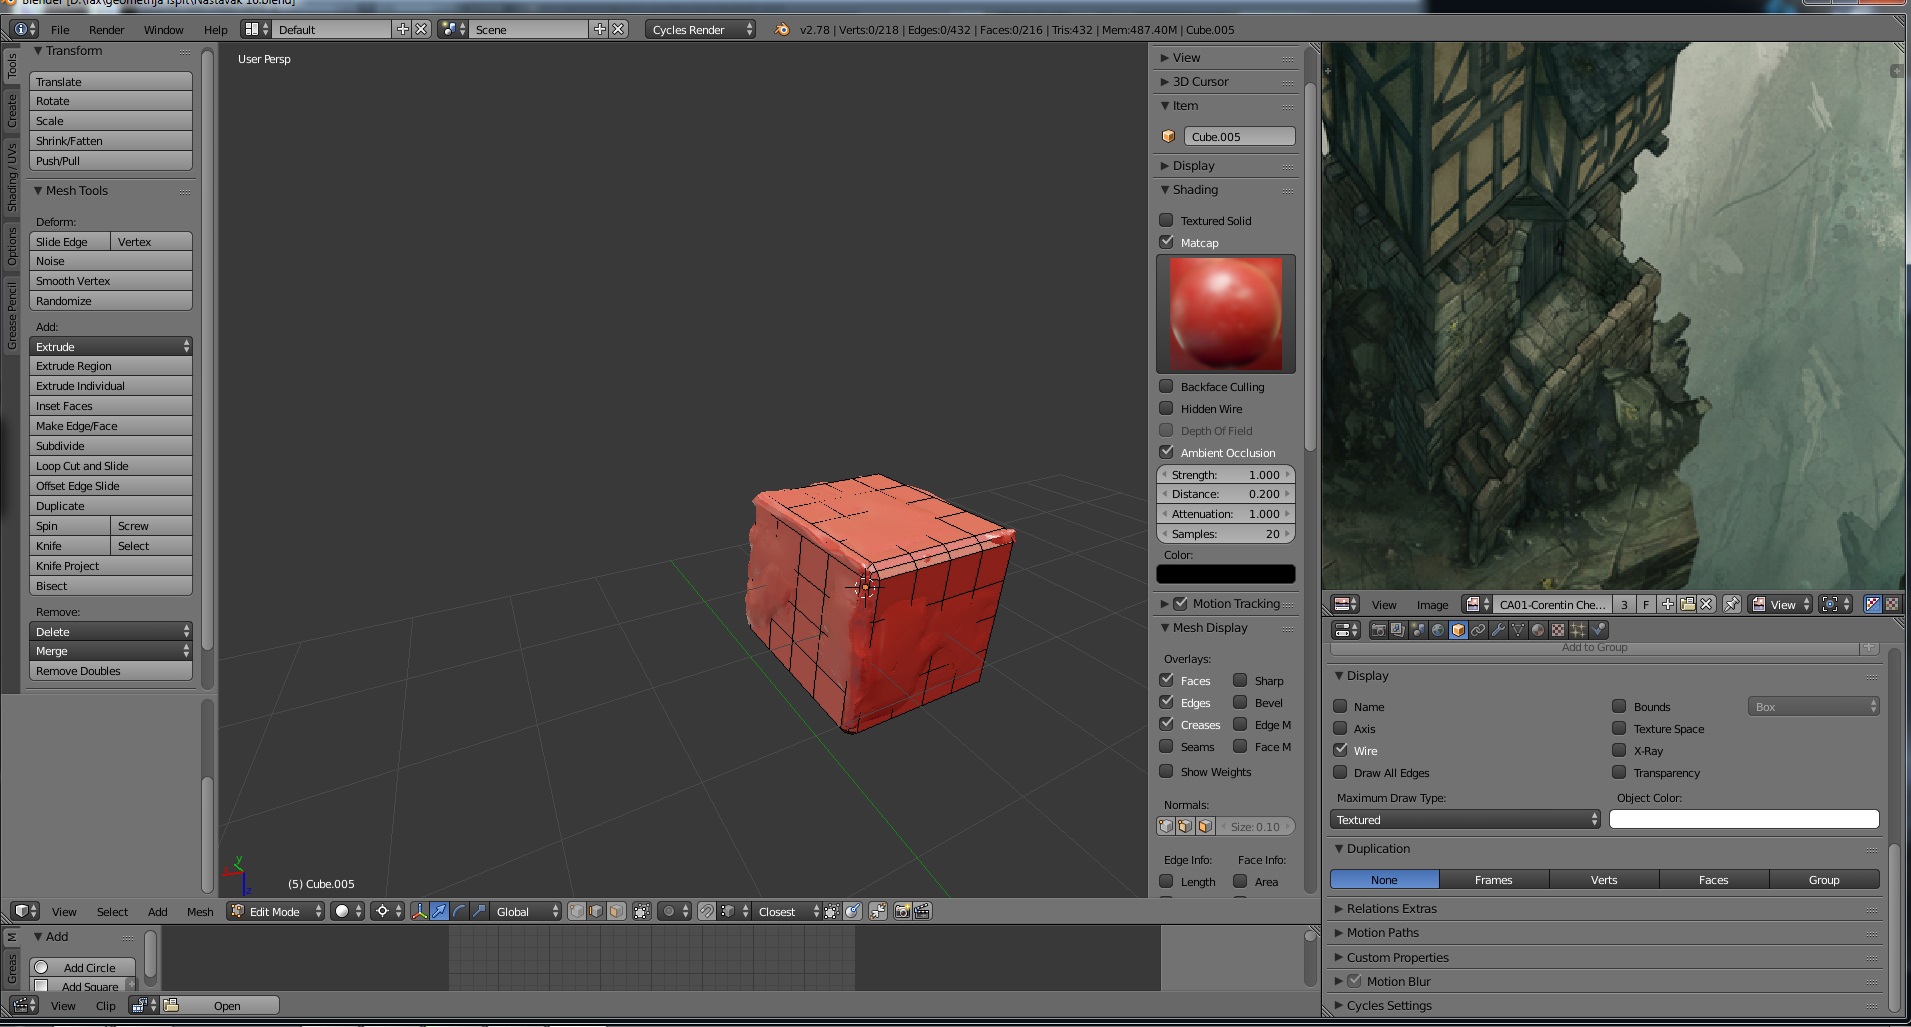The width and height of the screenshot is (1911, 1027).
Task: Open the Edit Mode dropdown
Action: [275, 911]
